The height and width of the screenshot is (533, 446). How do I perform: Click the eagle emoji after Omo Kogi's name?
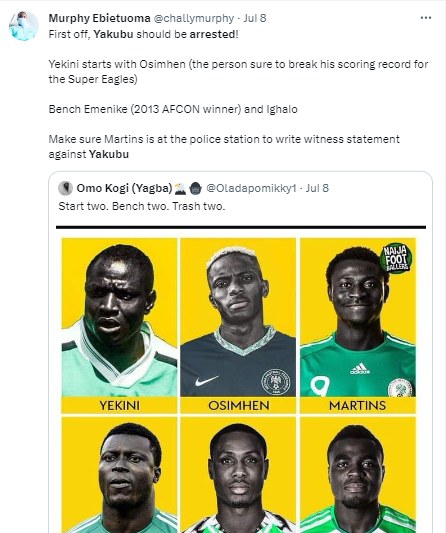180,188
